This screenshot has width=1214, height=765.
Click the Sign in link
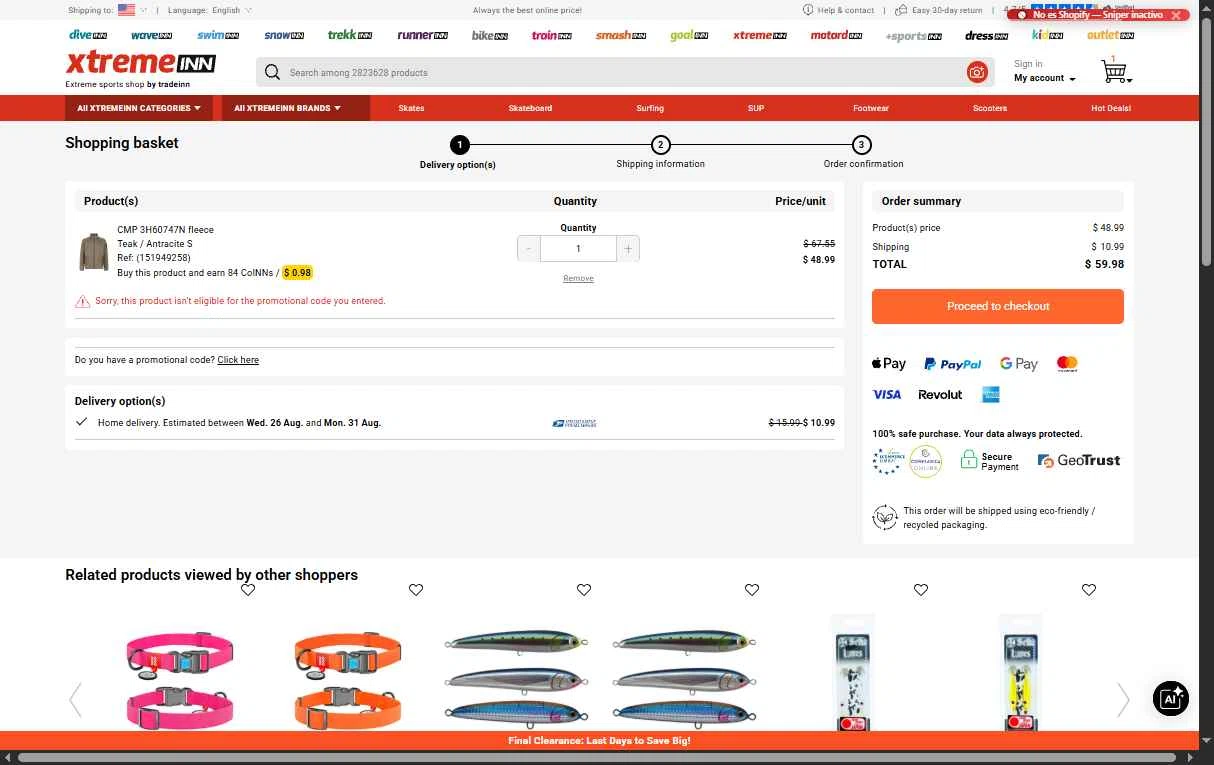tap(1028, 64)
